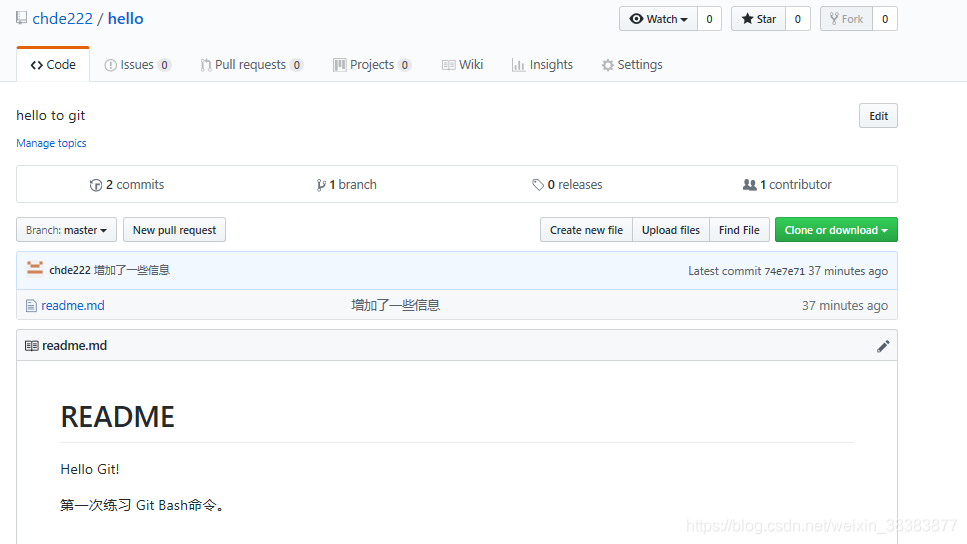Click the Edit description button
This screenshot has height=544, width=967.
coord(878,116)
